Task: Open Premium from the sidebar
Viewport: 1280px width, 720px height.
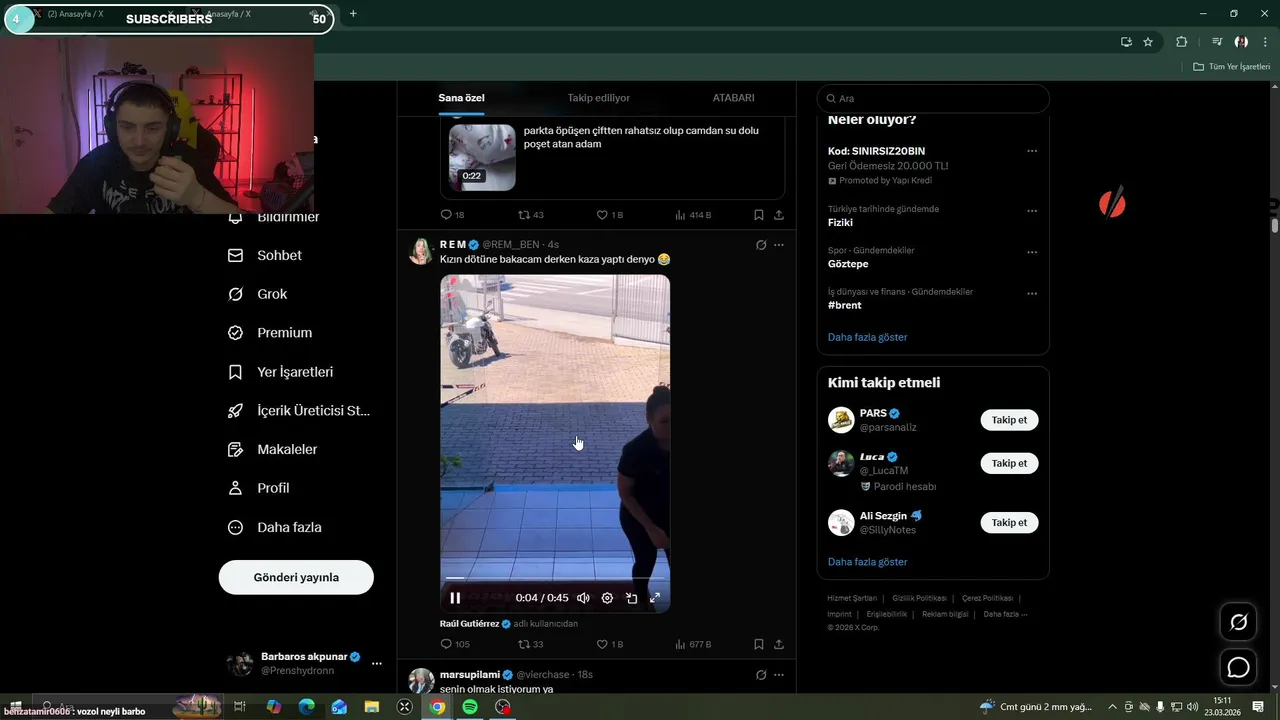Action: coord(270,333)
